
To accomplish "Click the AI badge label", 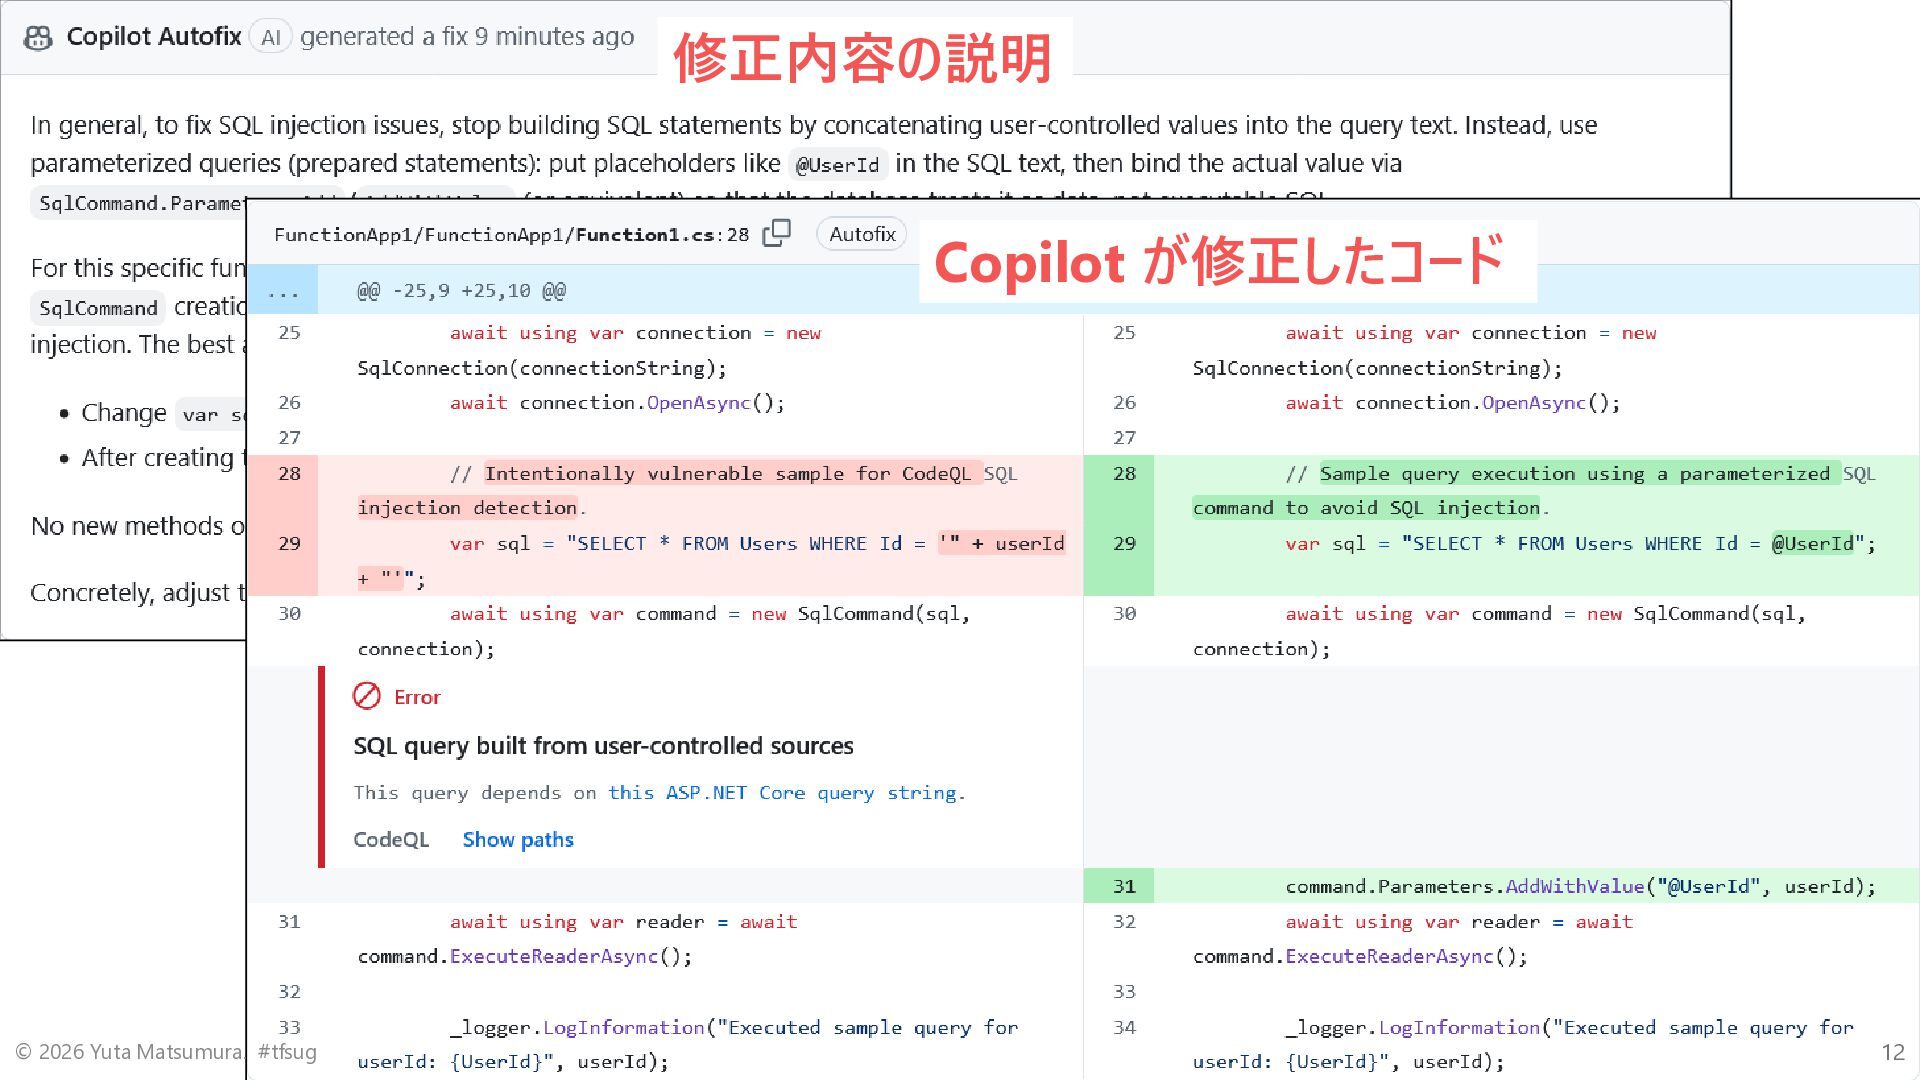I will pos(270,38).
